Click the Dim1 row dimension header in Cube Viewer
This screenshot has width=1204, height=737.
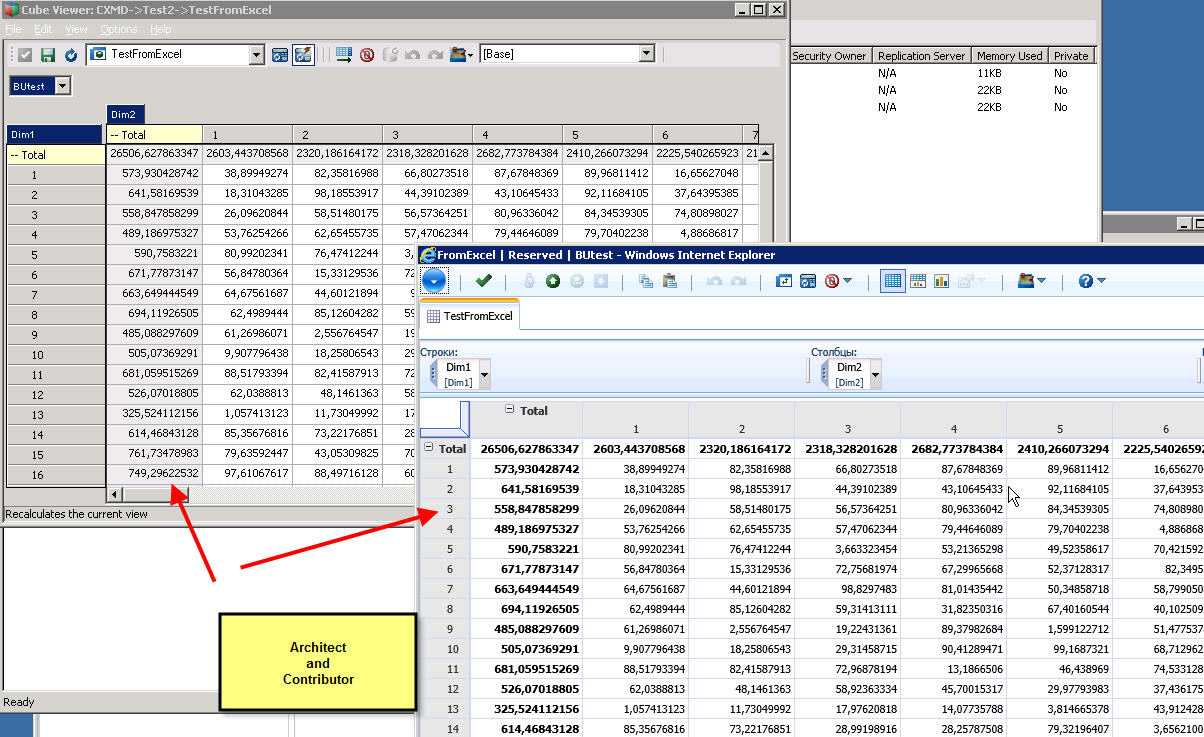pos(54,134)
